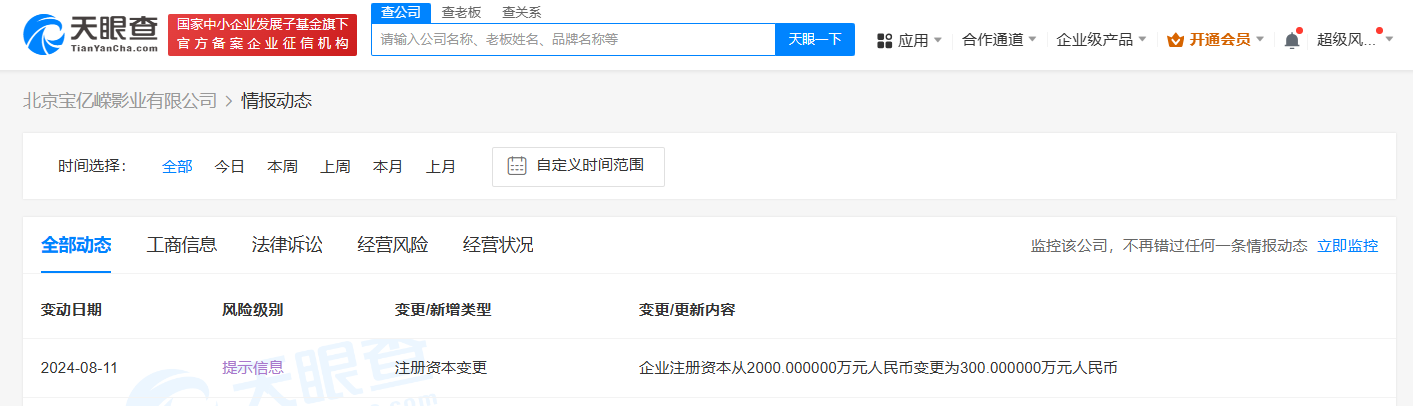Open the notification bell
Image resolution: width=1413 pixels, height=406 pixels.
(x=1292, y=40)
